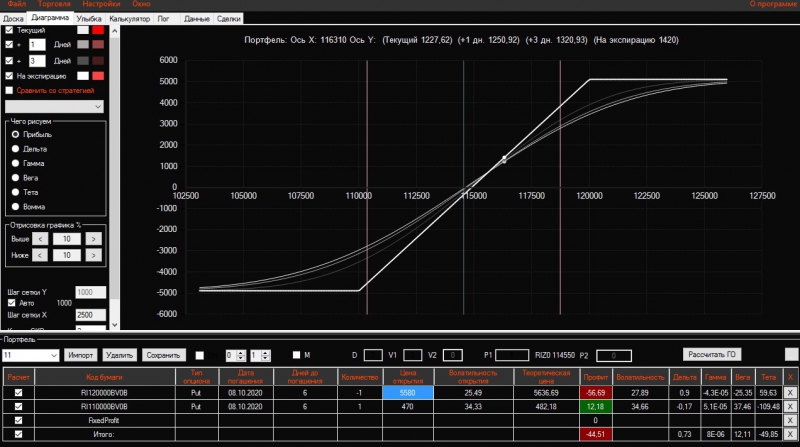Click the right arrow next to Ниже

pyautogui.click(x=93, y=255)
